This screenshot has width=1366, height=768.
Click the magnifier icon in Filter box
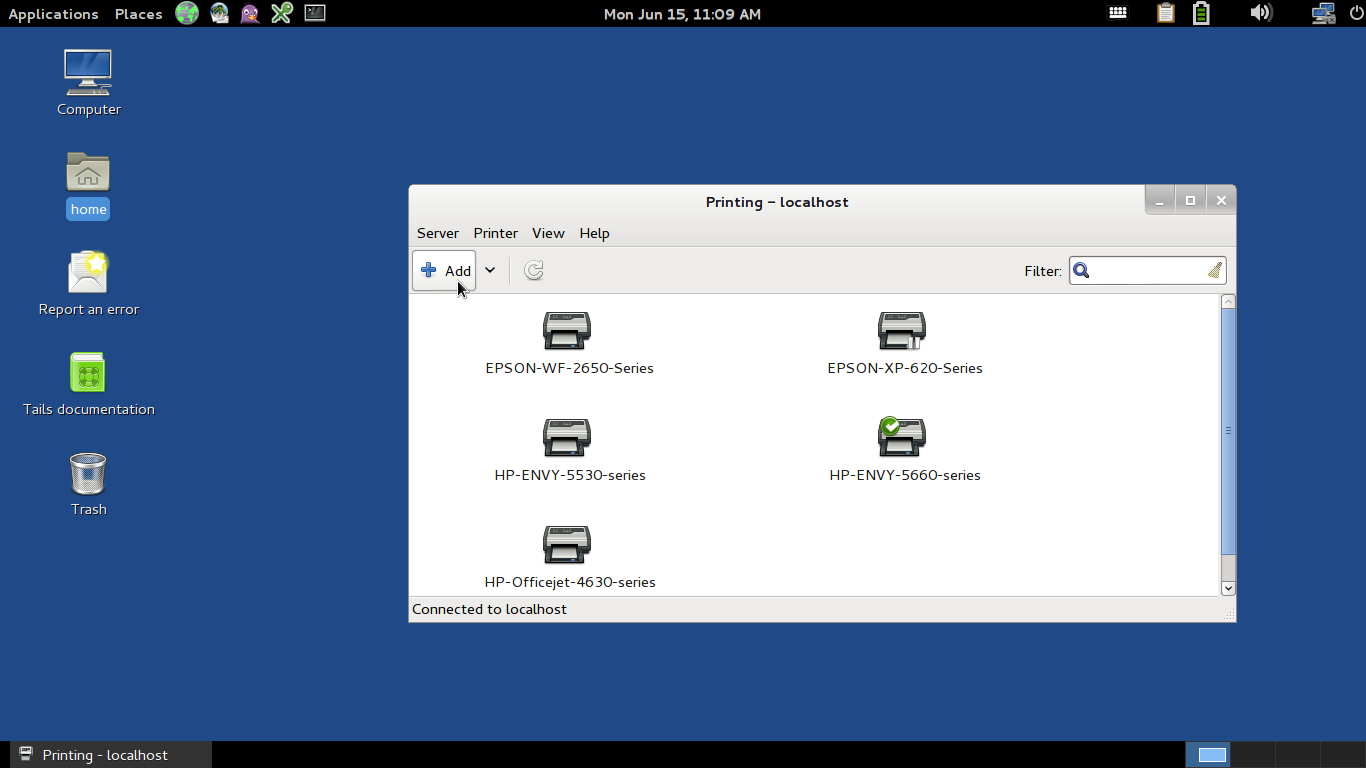[x=1081, y=271]
